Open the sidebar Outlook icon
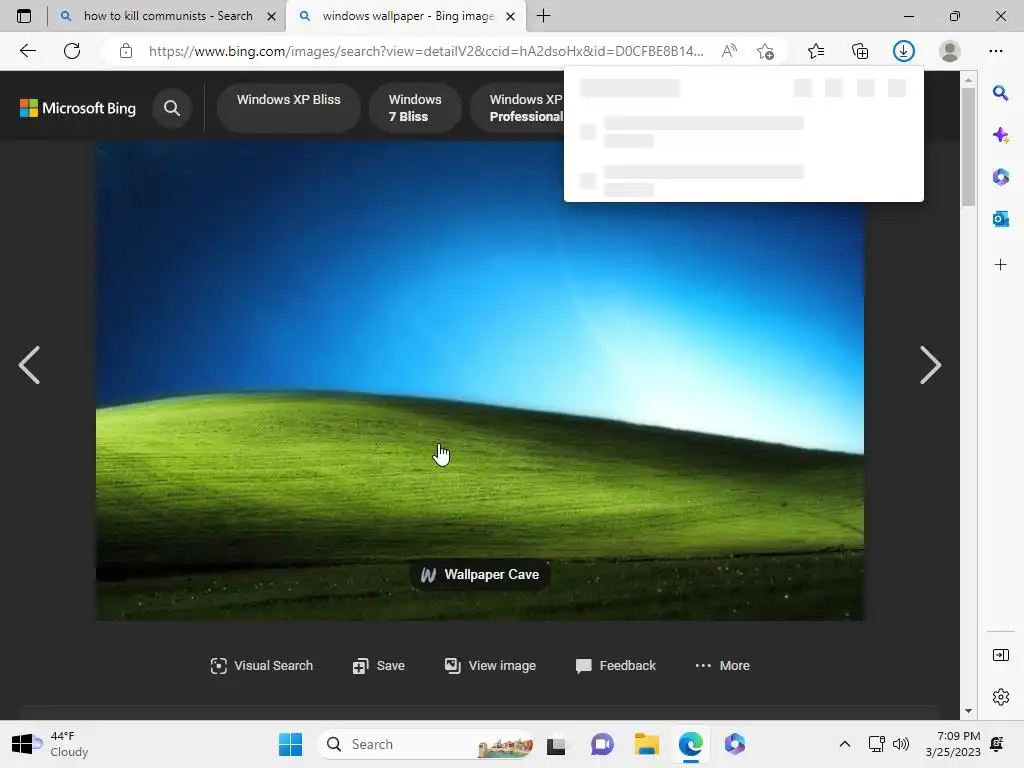 coord(1000,219)
